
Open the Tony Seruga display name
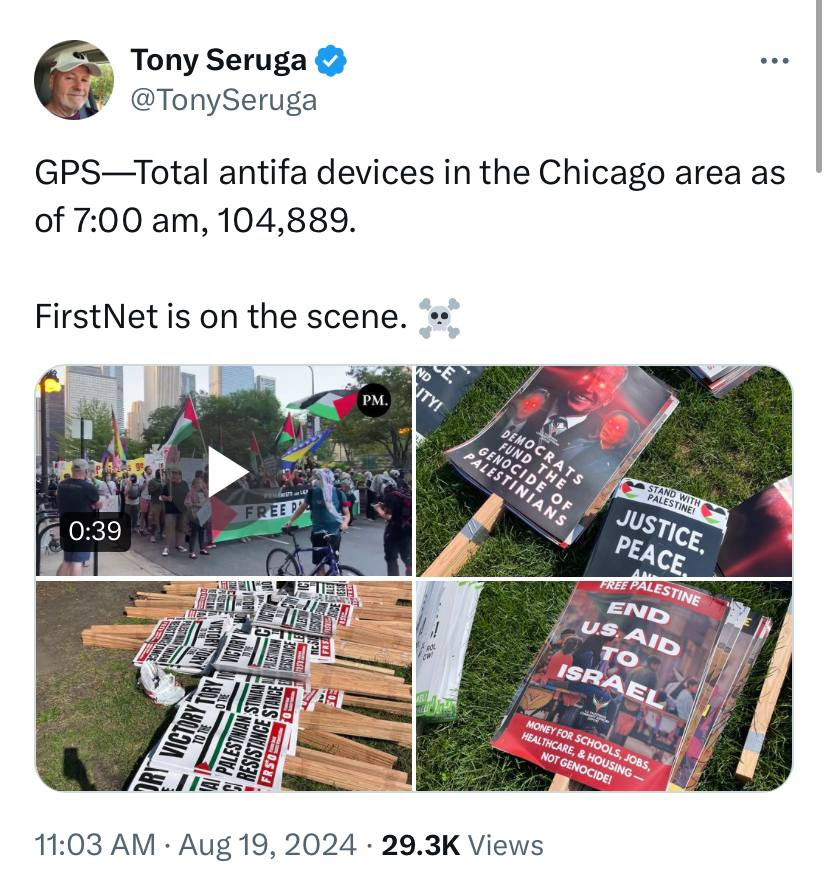(x=219, y=60)
